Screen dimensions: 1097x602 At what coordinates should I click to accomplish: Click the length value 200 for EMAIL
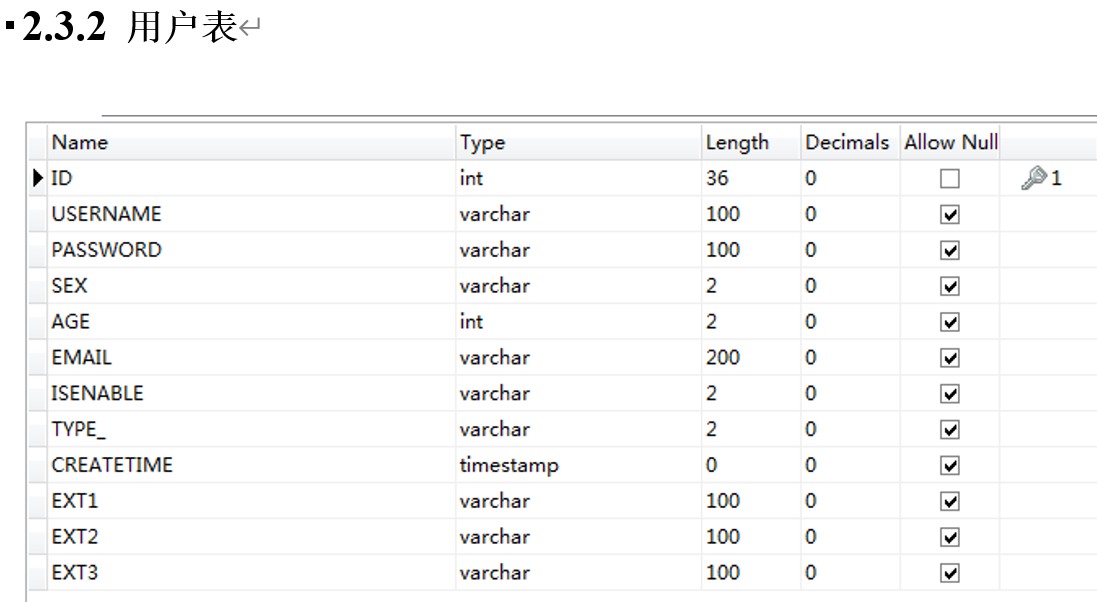coord(751,357)
